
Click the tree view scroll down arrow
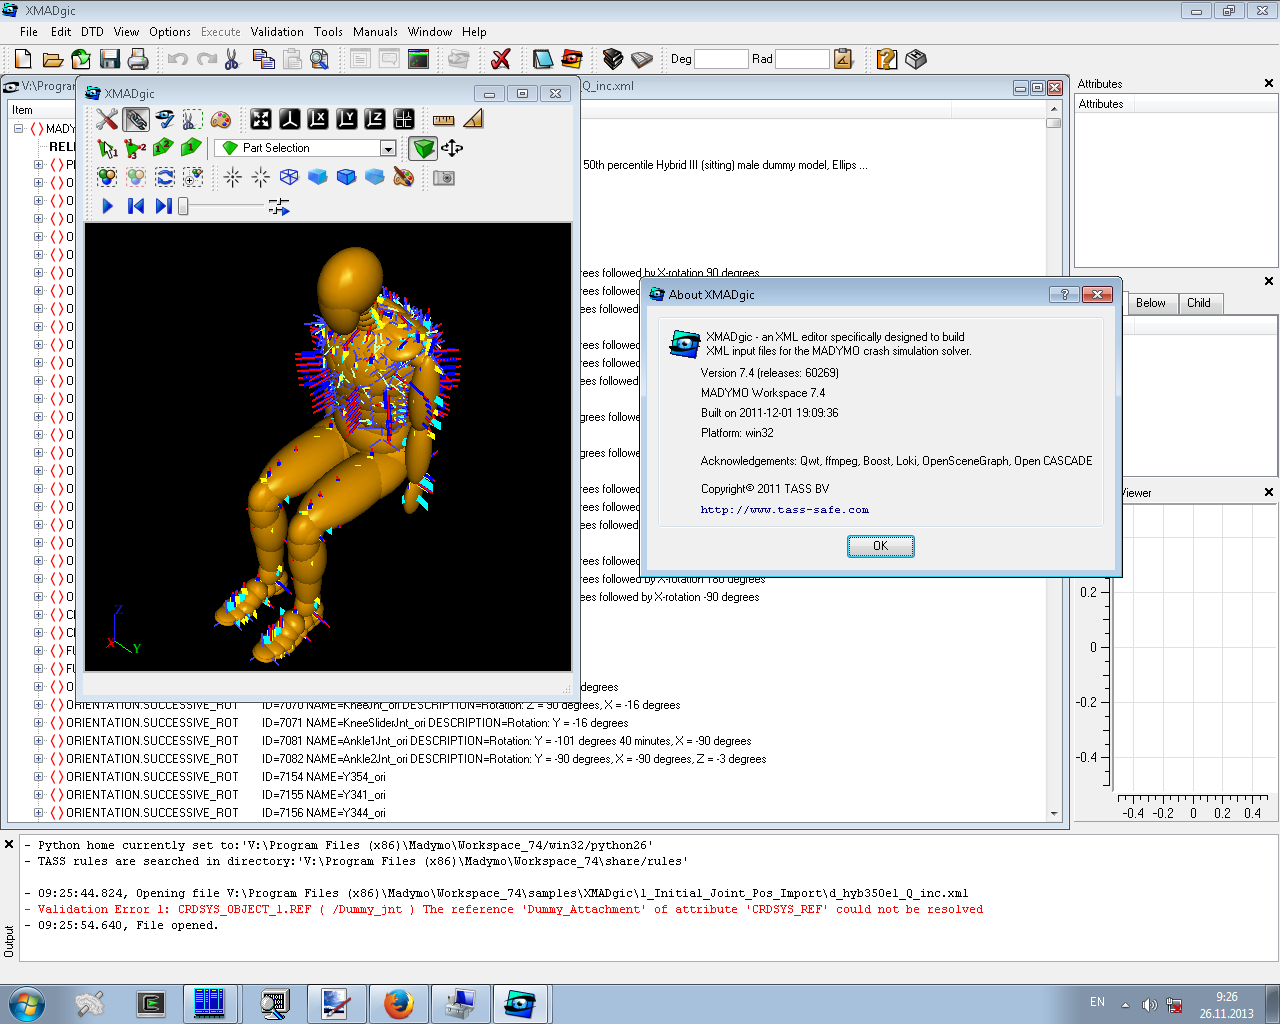pos(1054,814)
